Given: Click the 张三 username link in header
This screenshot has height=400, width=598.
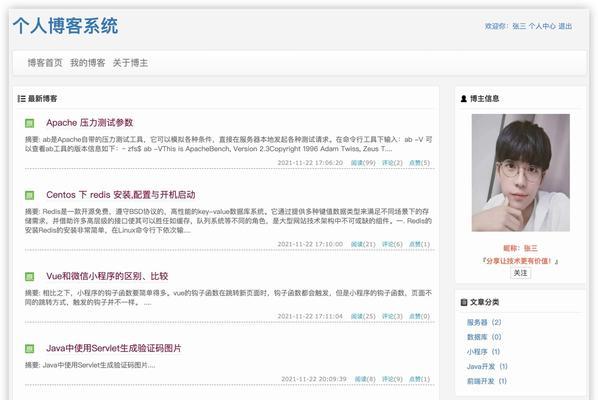Looking at the screenshot, I should click(519, 26).
